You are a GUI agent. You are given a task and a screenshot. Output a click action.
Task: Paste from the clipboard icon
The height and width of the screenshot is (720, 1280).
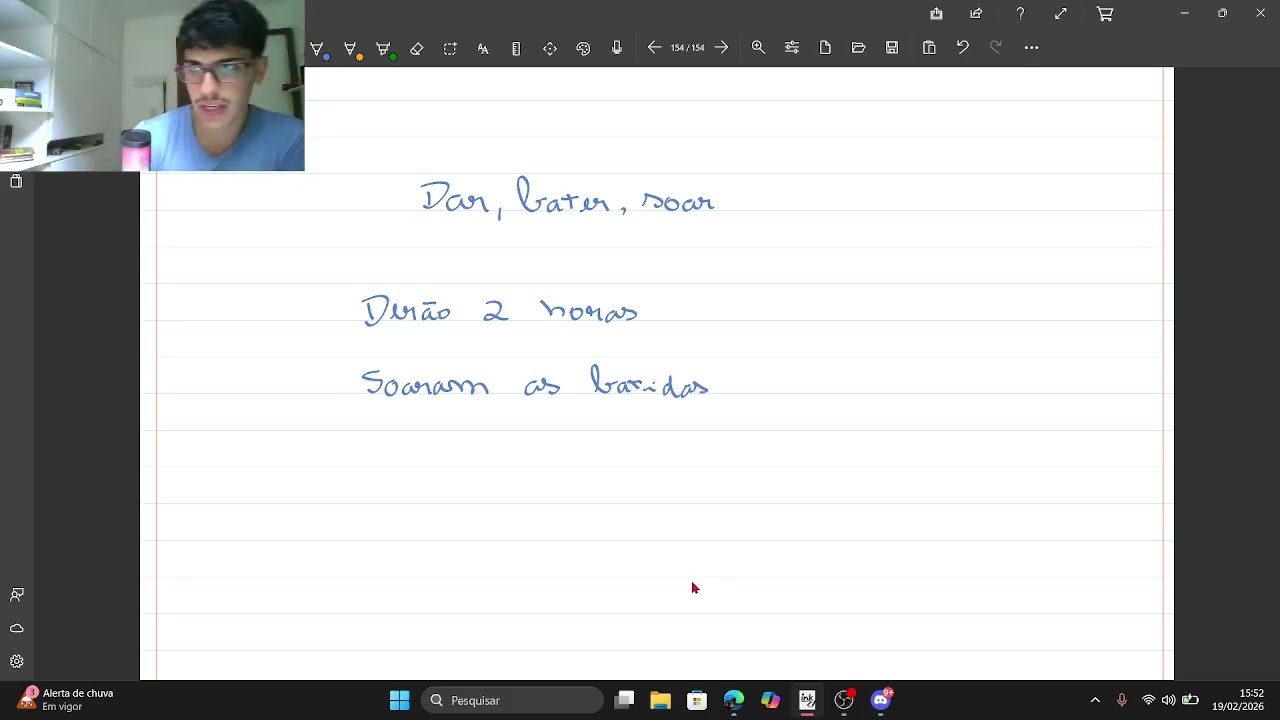click(929, 47)
